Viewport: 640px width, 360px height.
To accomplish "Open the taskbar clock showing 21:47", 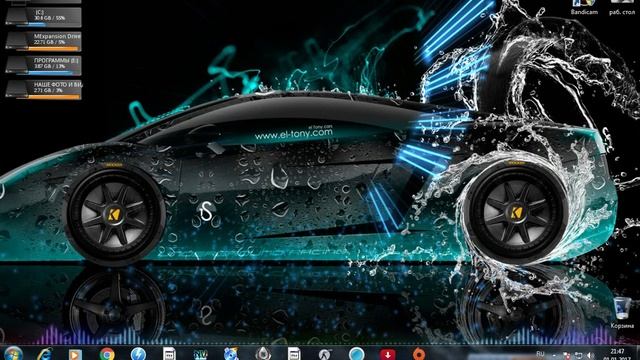I will click(x=618, y=354).
